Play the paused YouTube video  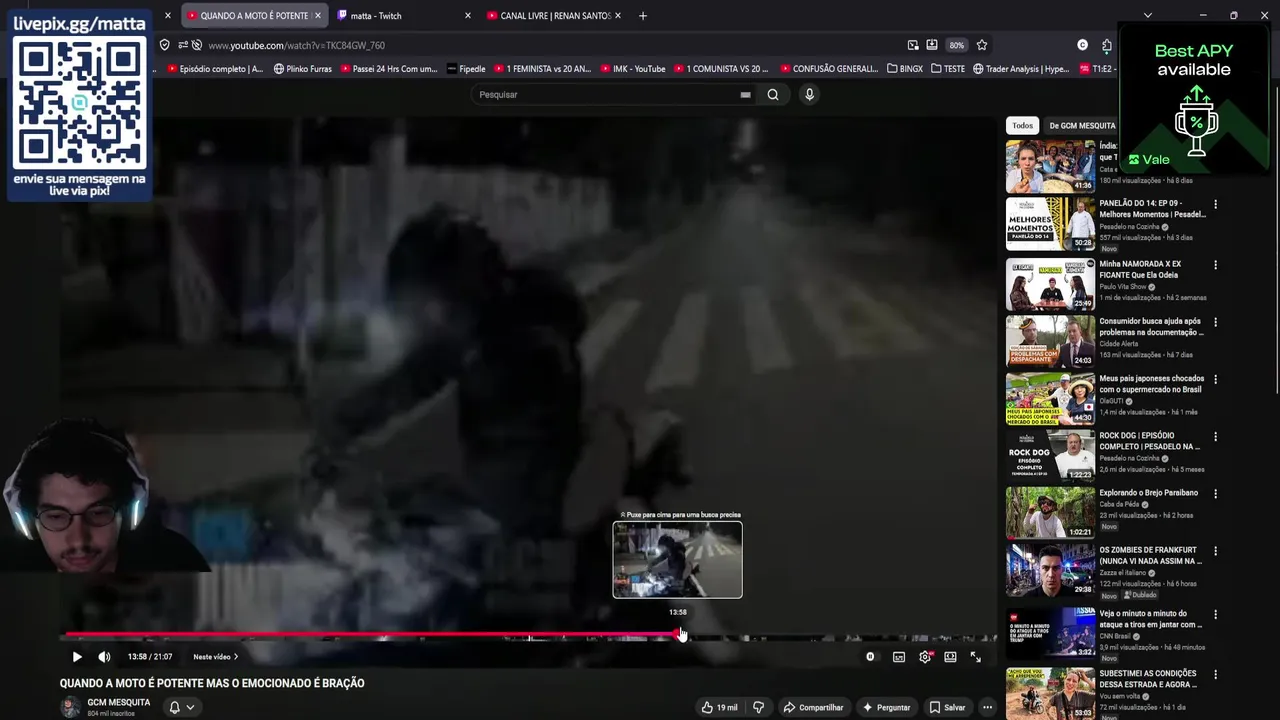tap(77, 657)
